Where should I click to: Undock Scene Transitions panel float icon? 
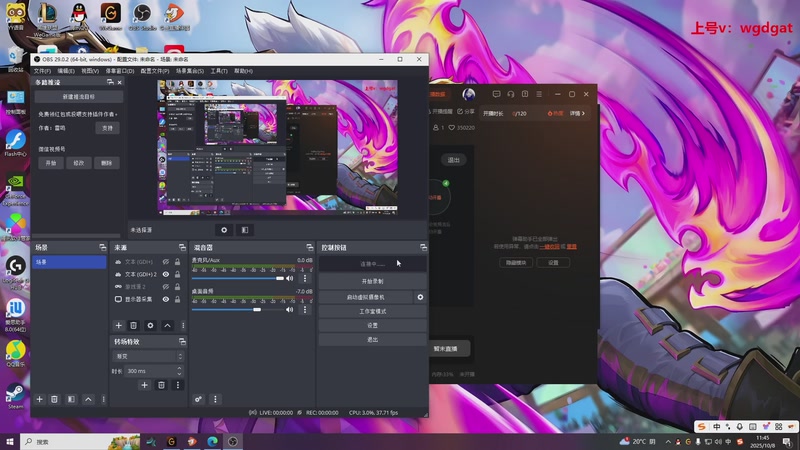click(182, 341)
